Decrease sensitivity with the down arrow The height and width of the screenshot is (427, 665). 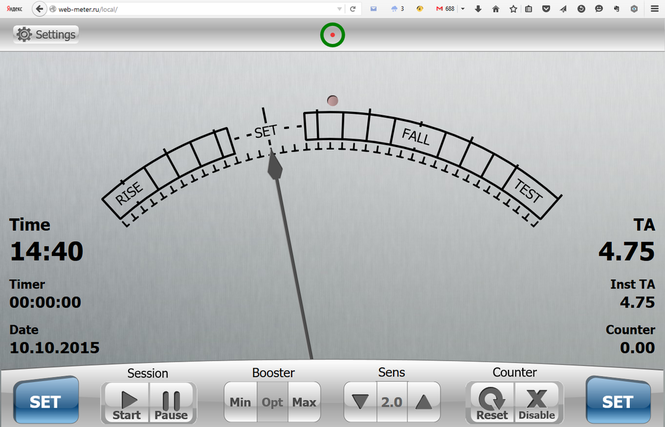[360, 402]
